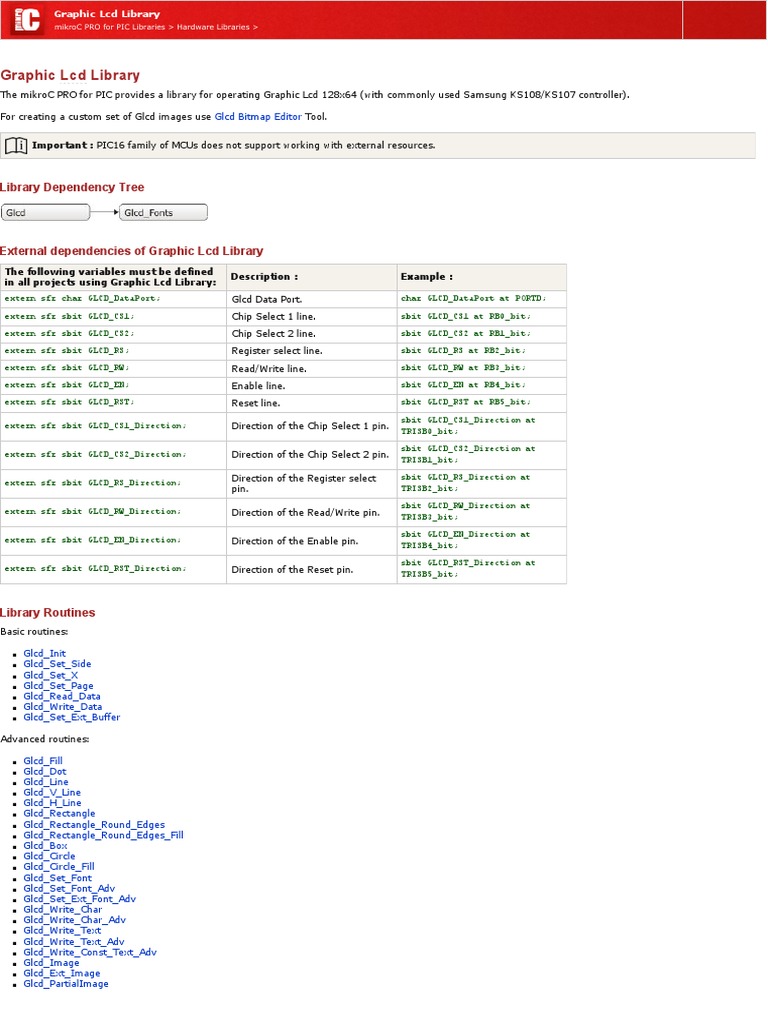
Task: Select the Glcd_Fonts box in dependency tree
Action: pos(163,213)
